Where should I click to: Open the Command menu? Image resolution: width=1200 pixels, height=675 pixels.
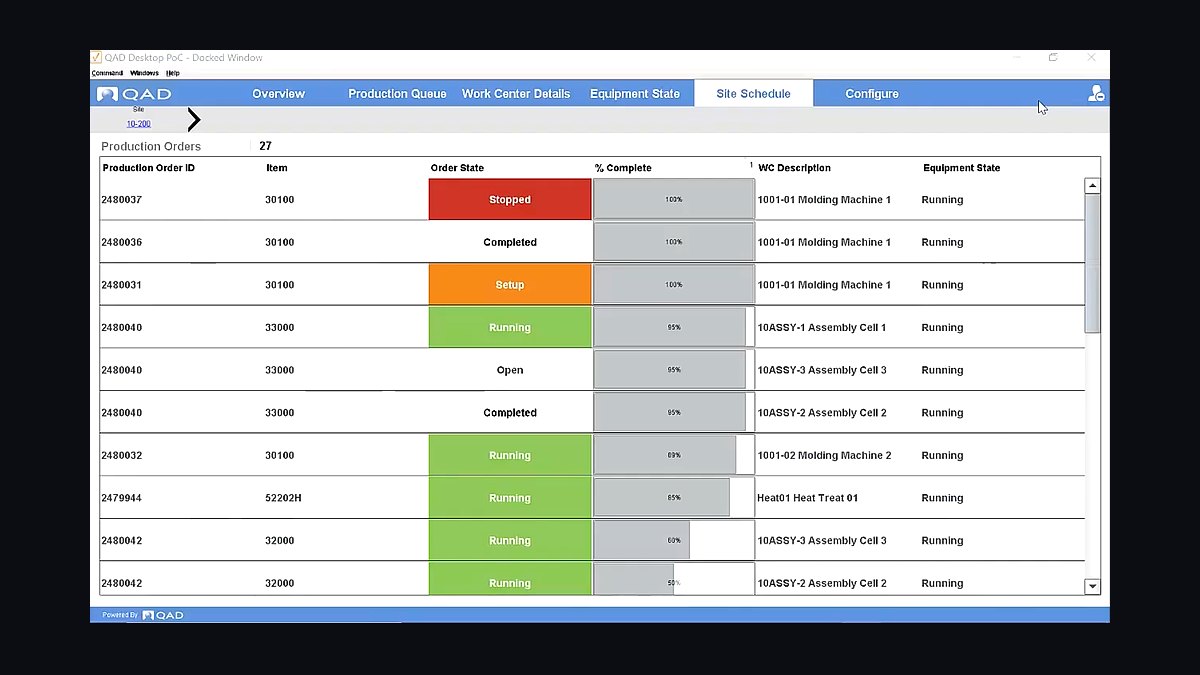107,73
